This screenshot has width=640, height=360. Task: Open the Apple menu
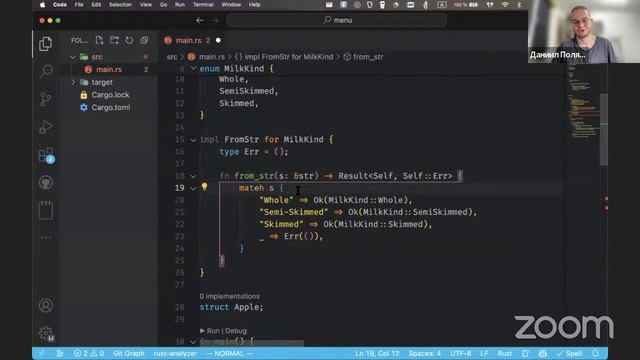point(42,5)
